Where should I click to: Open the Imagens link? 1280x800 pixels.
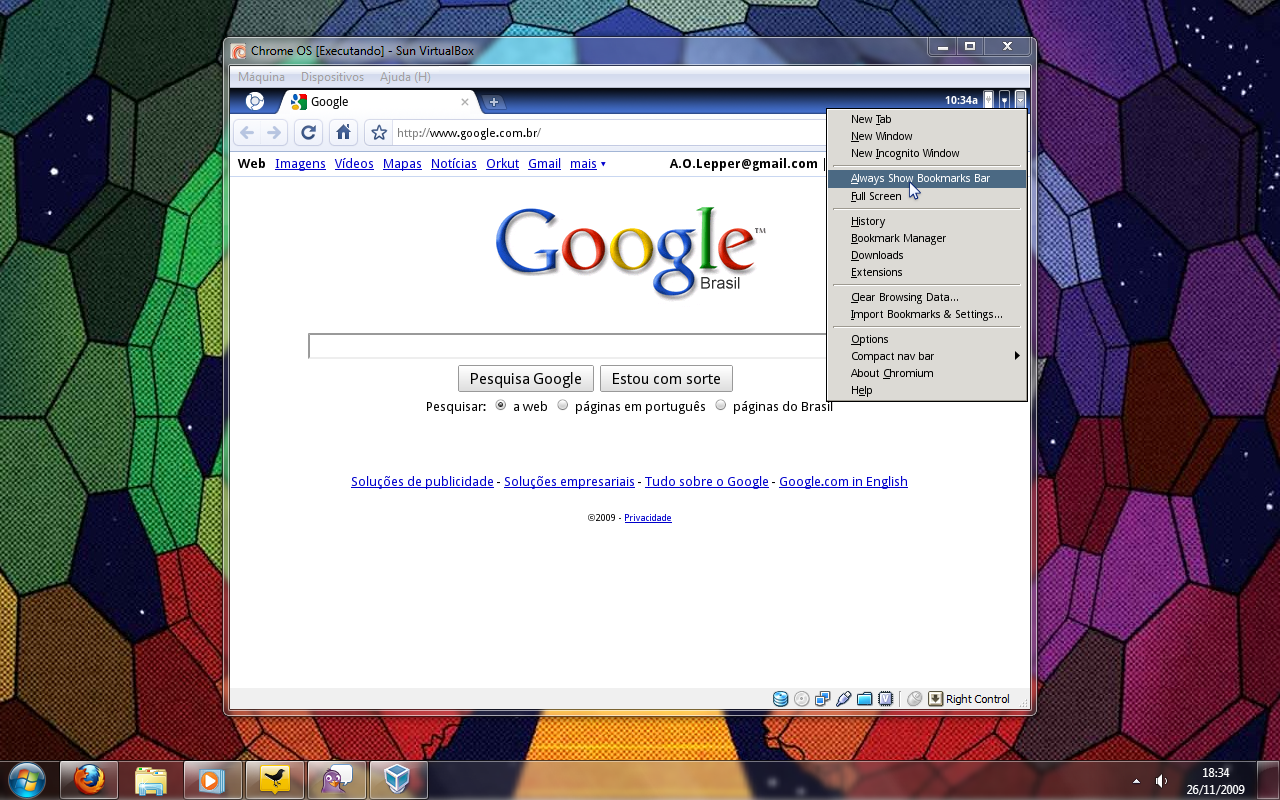click(300, 163)
